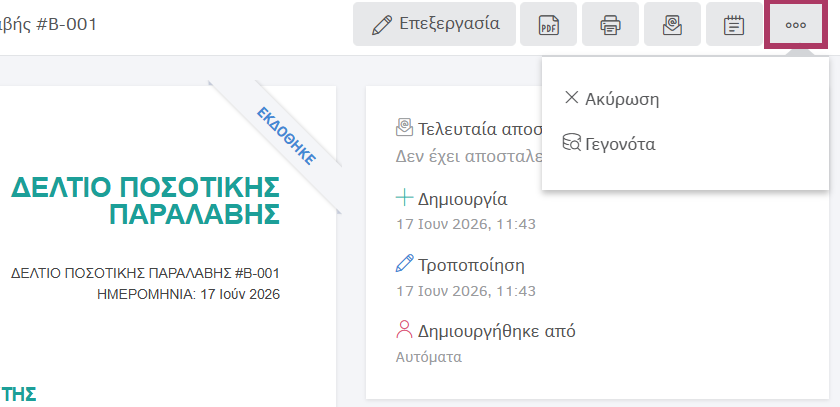Send document by email icon
Image resolution: width=840 pixels, height=407 pixels.
pos(672,24)
